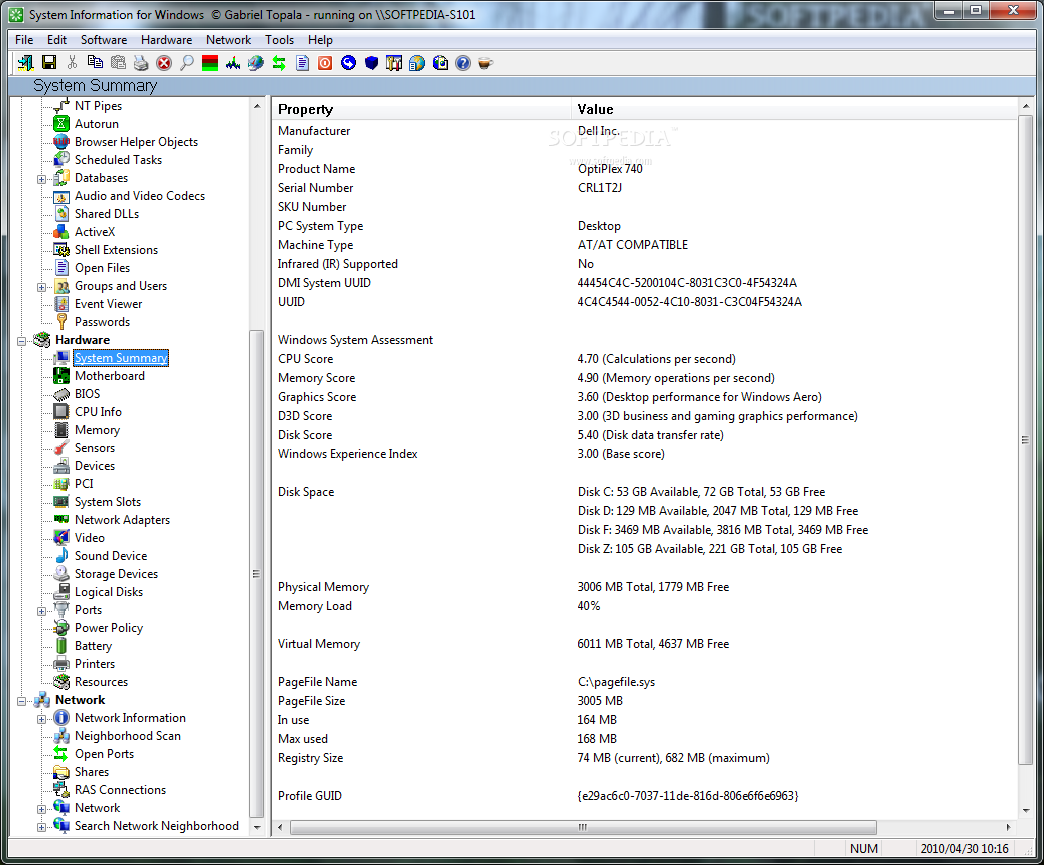Click the date and time in status bar
The width and height of the screenshot is (1044, 865).
click(x=964, y=848)
